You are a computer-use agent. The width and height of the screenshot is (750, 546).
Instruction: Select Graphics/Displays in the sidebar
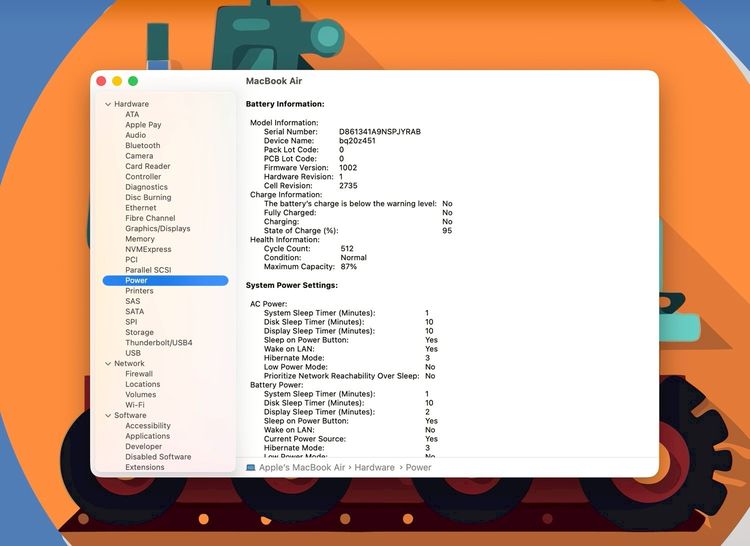click(157, 229)
